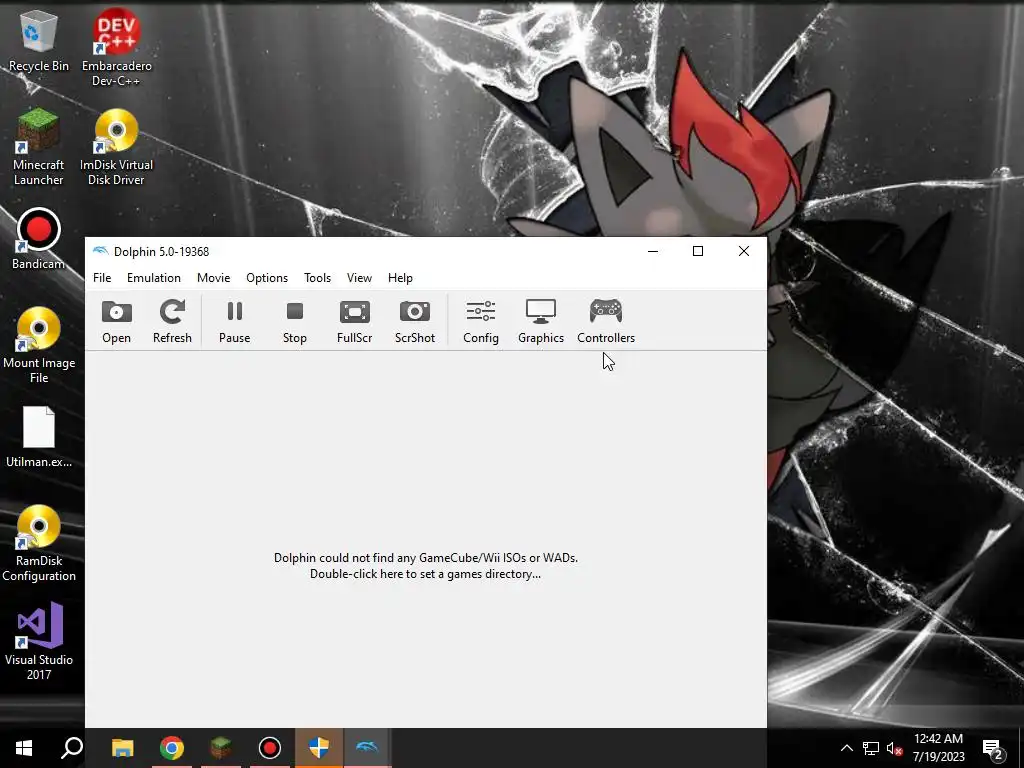Click the muted volume icon in the tray
The width and height of the screenshot is (1024, 768).
pos(894,748)
